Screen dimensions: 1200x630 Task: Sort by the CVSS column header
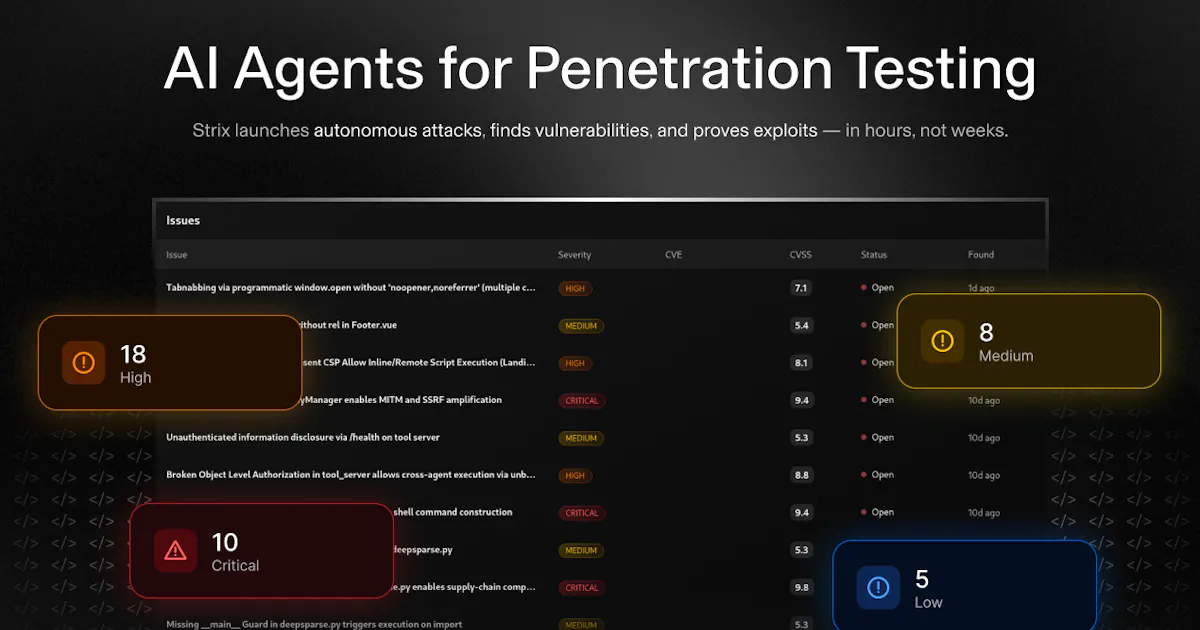800,255
